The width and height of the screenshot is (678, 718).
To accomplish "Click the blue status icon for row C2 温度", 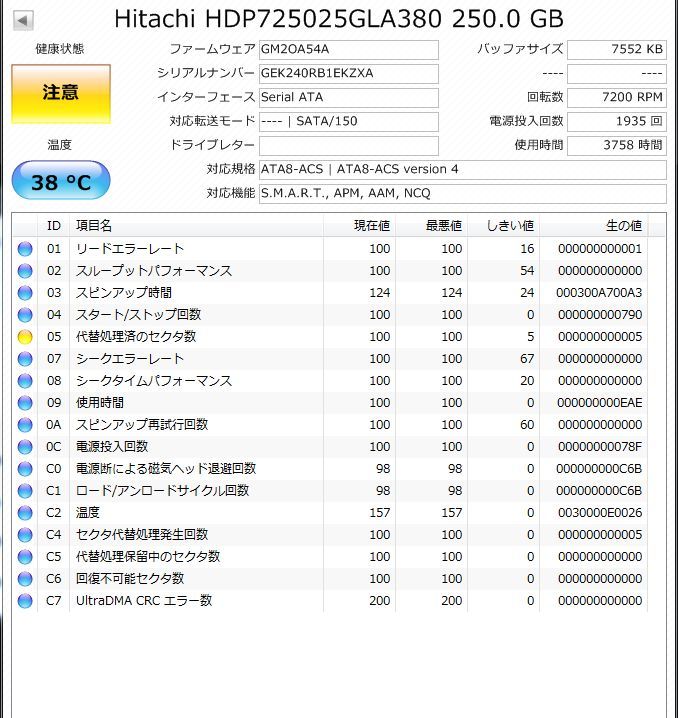I will click(25, 513).
